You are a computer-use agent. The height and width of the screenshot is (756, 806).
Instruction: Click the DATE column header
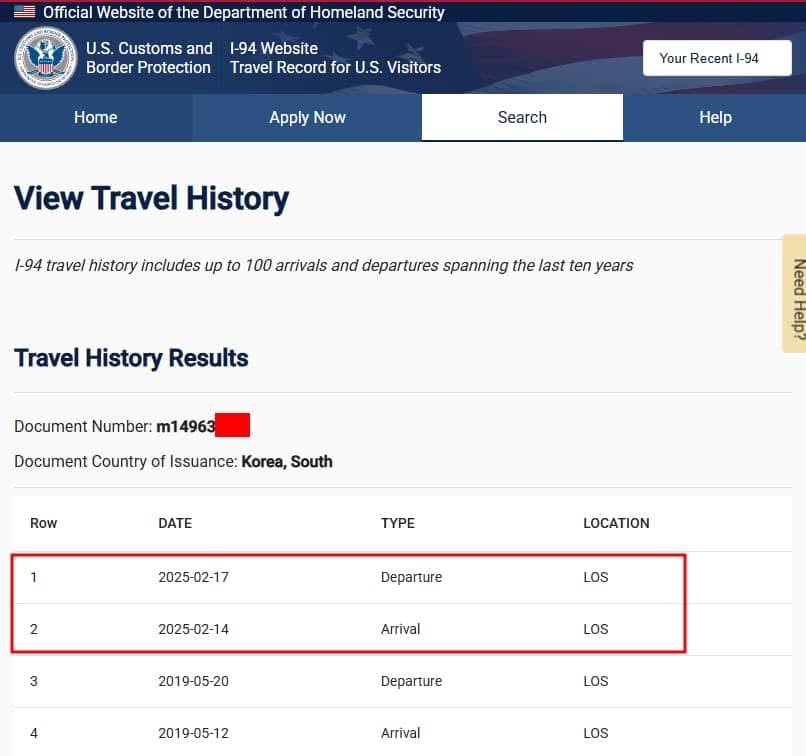click(175, 523)
